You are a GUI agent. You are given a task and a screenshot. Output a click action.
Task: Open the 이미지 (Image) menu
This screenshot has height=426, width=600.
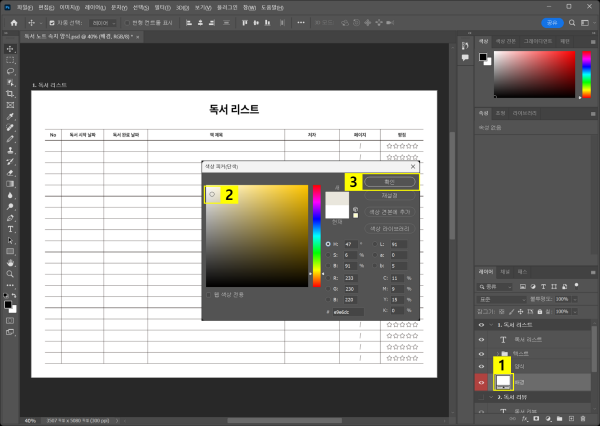point(70,7)
